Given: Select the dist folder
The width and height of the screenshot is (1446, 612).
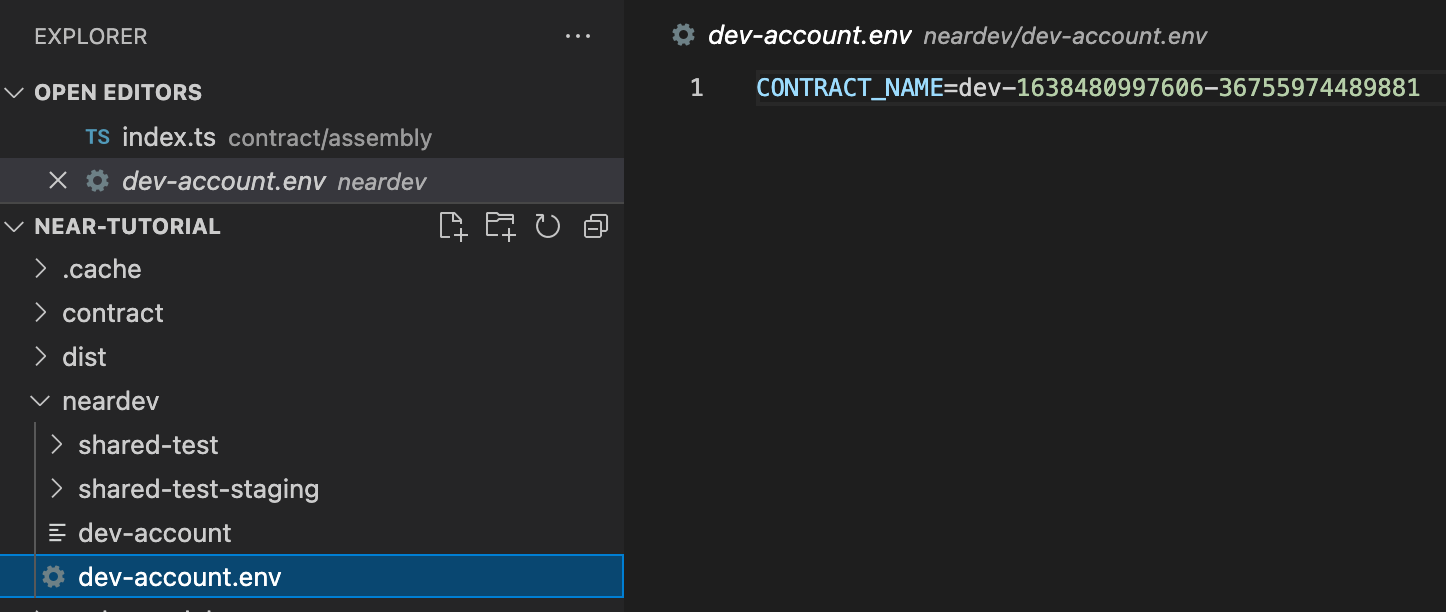Looking at the screenshot, I should pyautogui.click(x=84, y=356).
